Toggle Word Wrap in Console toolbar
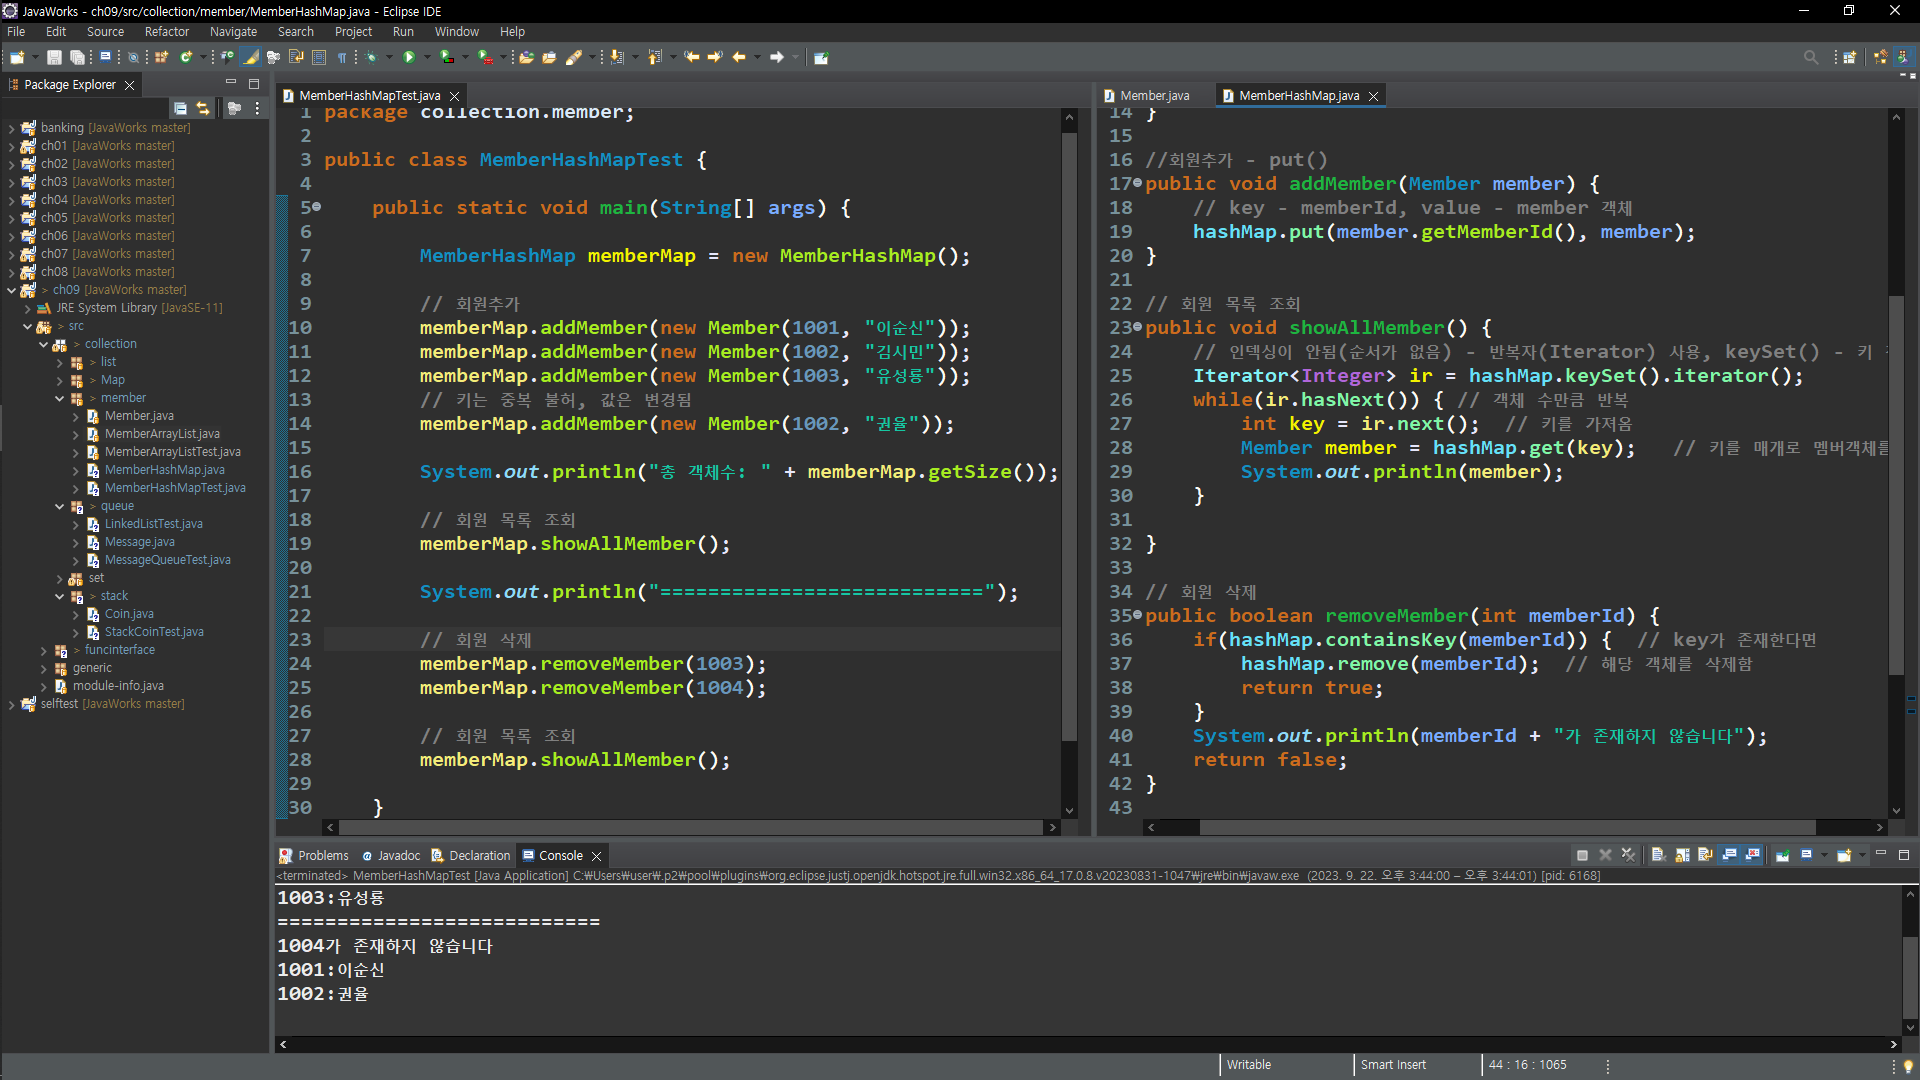This screenshot has width=1920, height=1080. click(x=1705, y=855)
